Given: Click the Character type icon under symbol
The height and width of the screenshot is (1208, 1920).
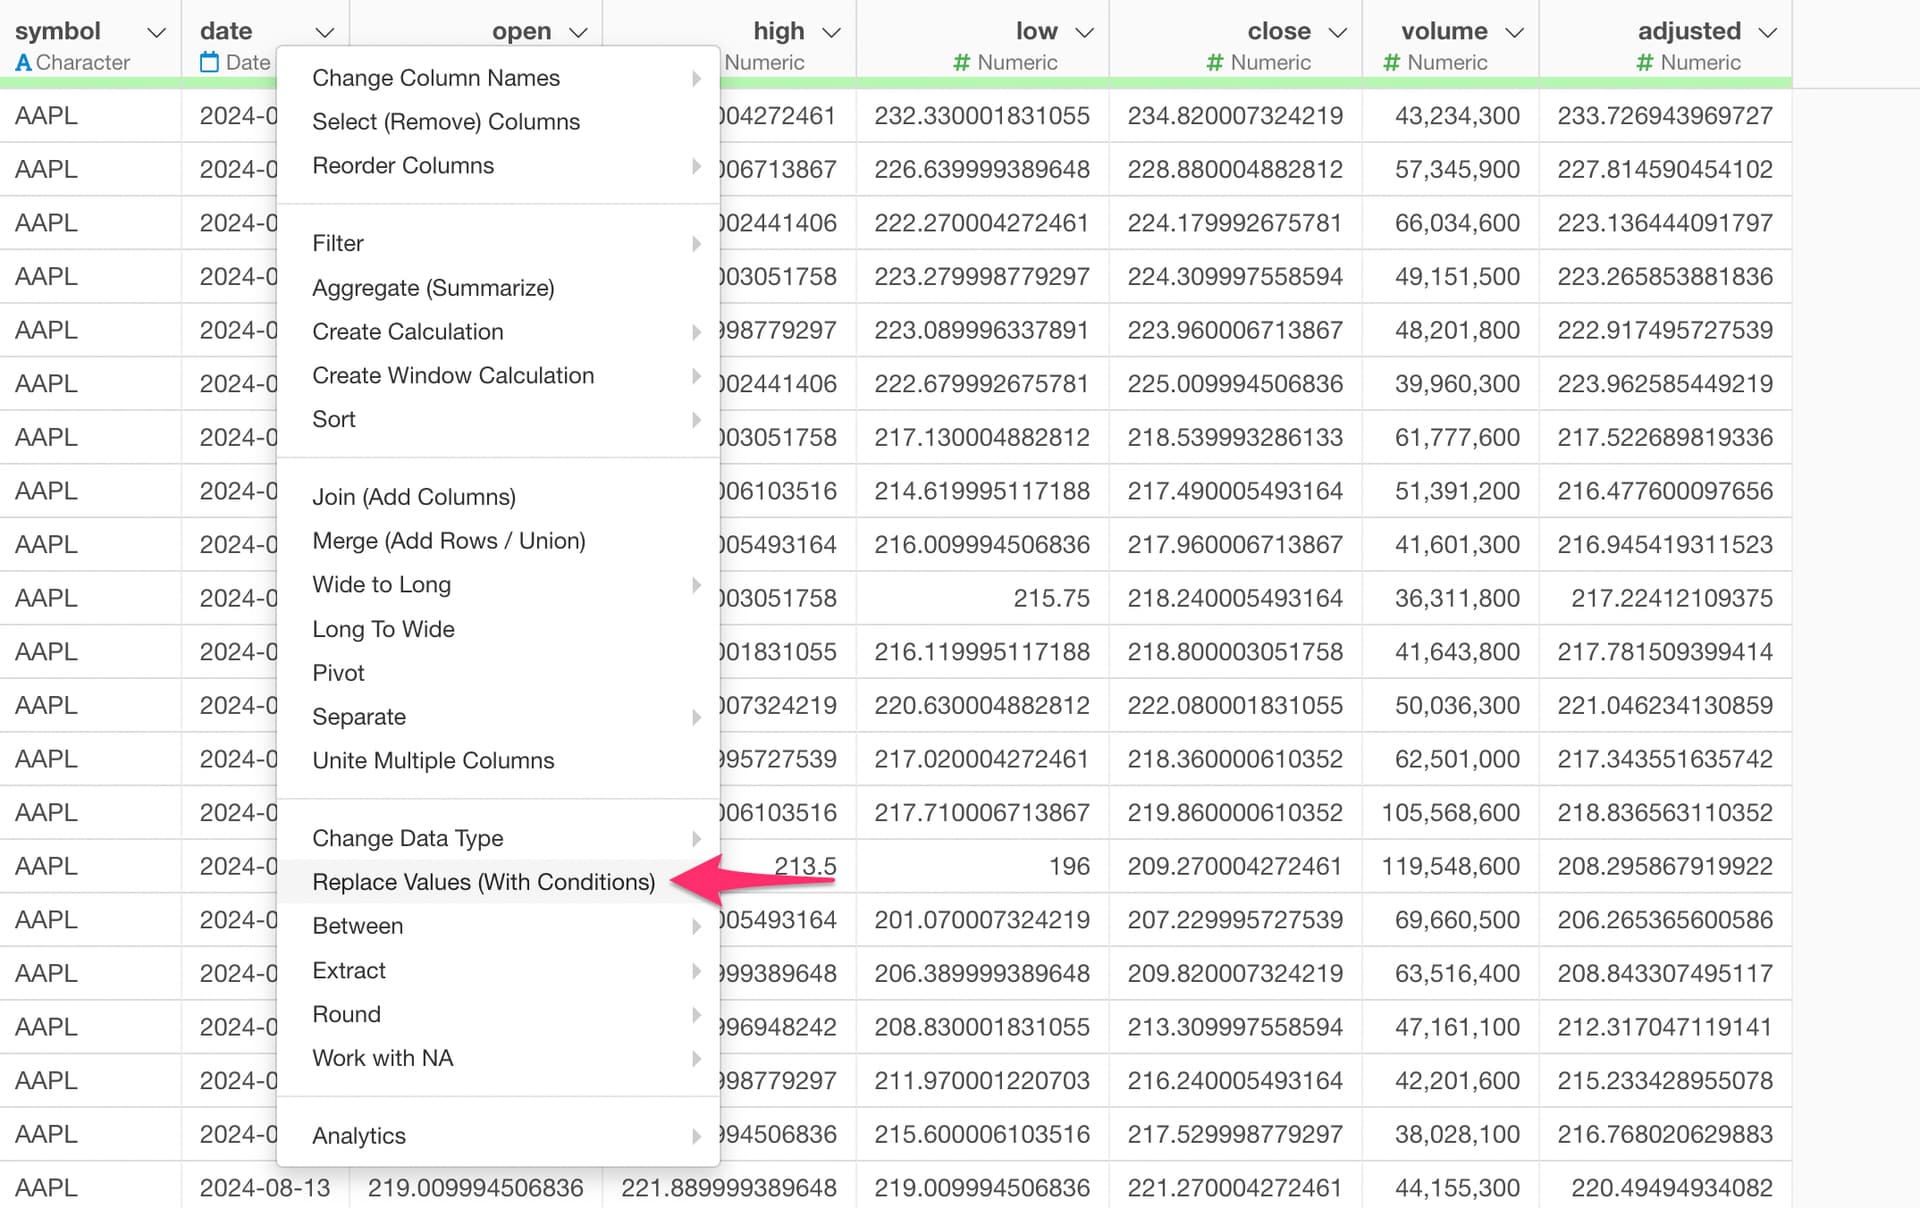Looking at the screenshot, I should (23, 63).
